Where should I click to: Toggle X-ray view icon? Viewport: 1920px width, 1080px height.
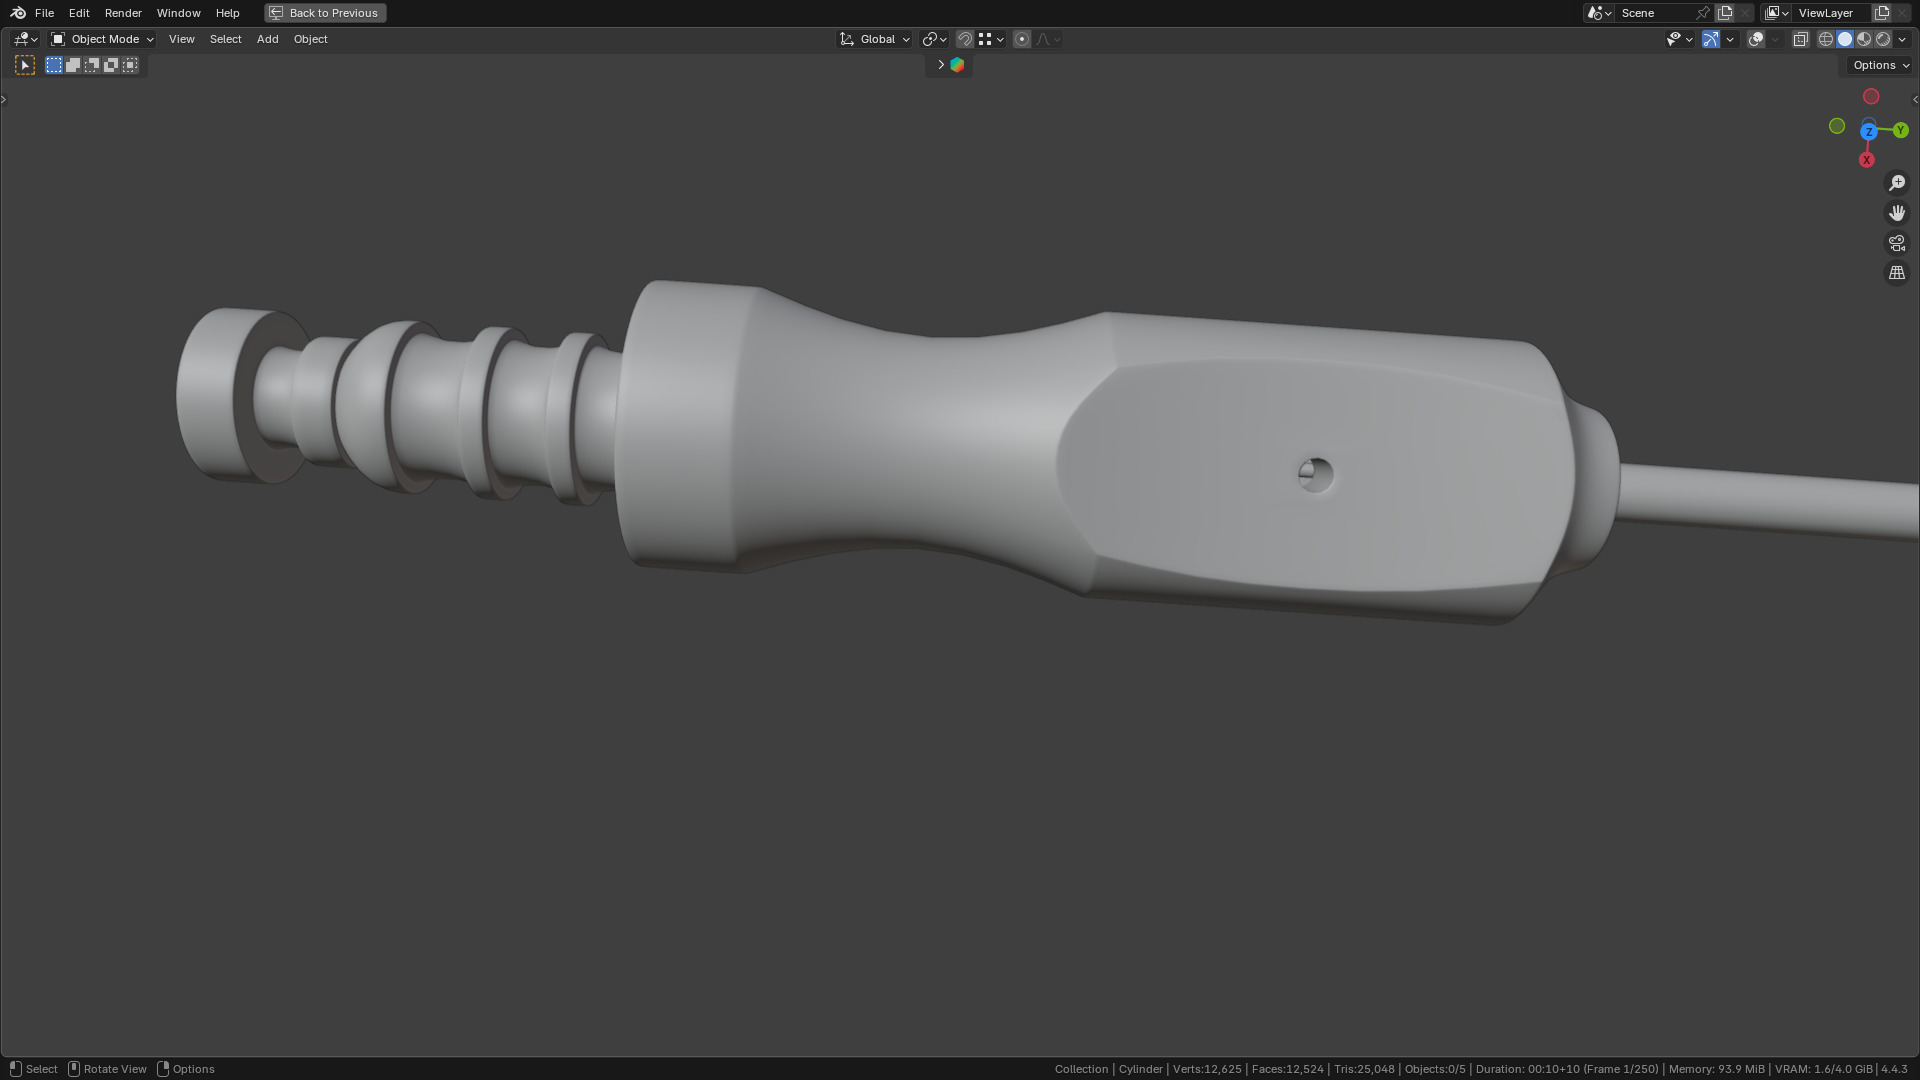tap(1800, 39)
